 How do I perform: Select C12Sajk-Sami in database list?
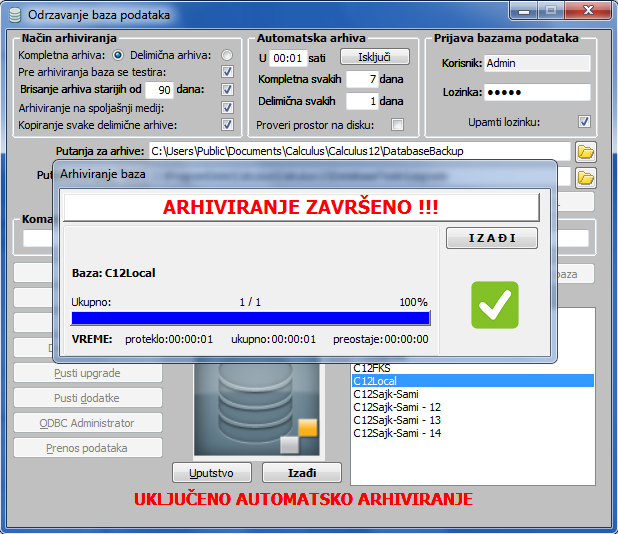coord(472,394)
